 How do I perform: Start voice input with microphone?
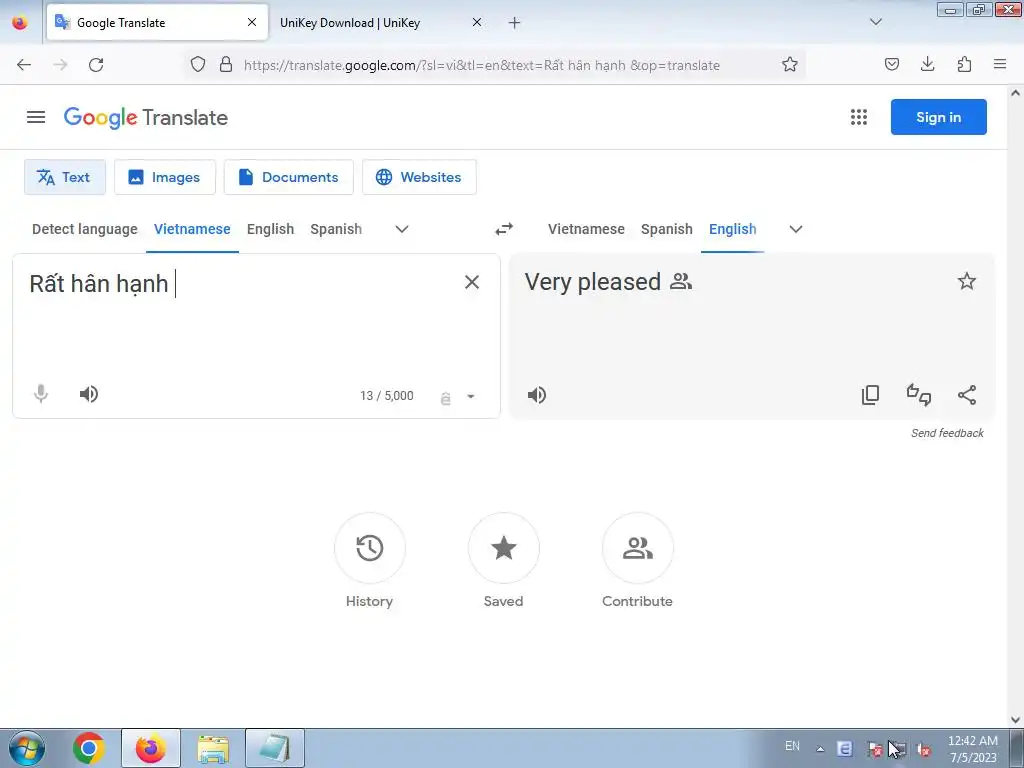click(x=40, y=394)
